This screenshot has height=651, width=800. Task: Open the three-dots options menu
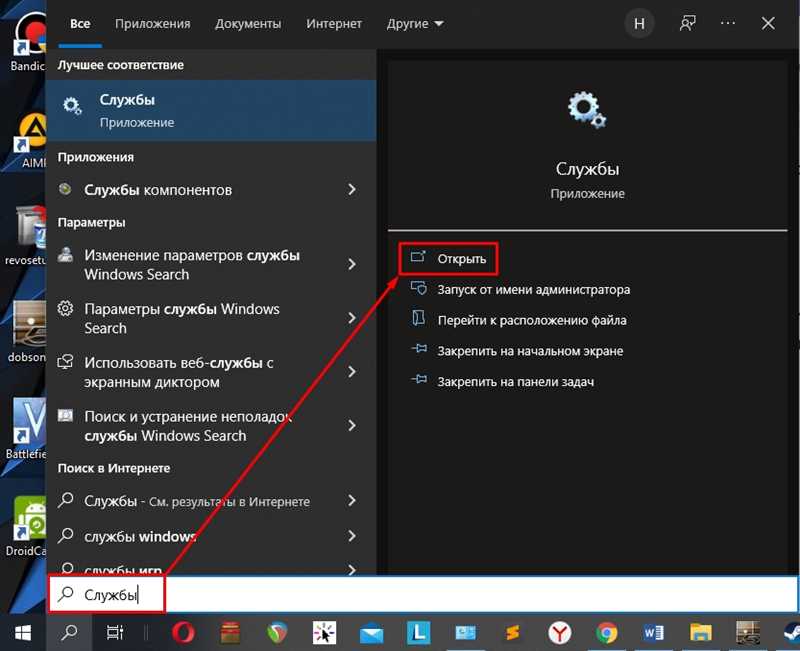pyautogui.click(x=728, y=23)
